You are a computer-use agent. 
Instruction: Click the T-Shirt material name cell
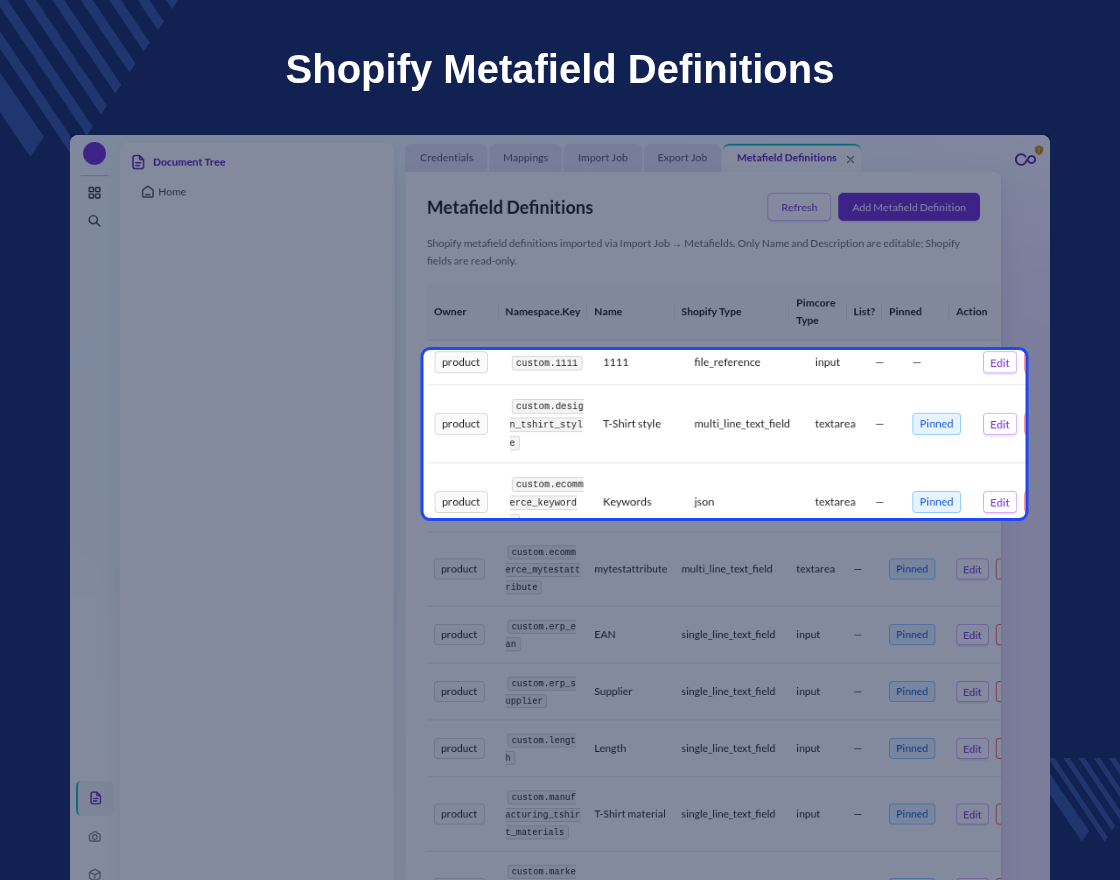click(x=630, y=814)
